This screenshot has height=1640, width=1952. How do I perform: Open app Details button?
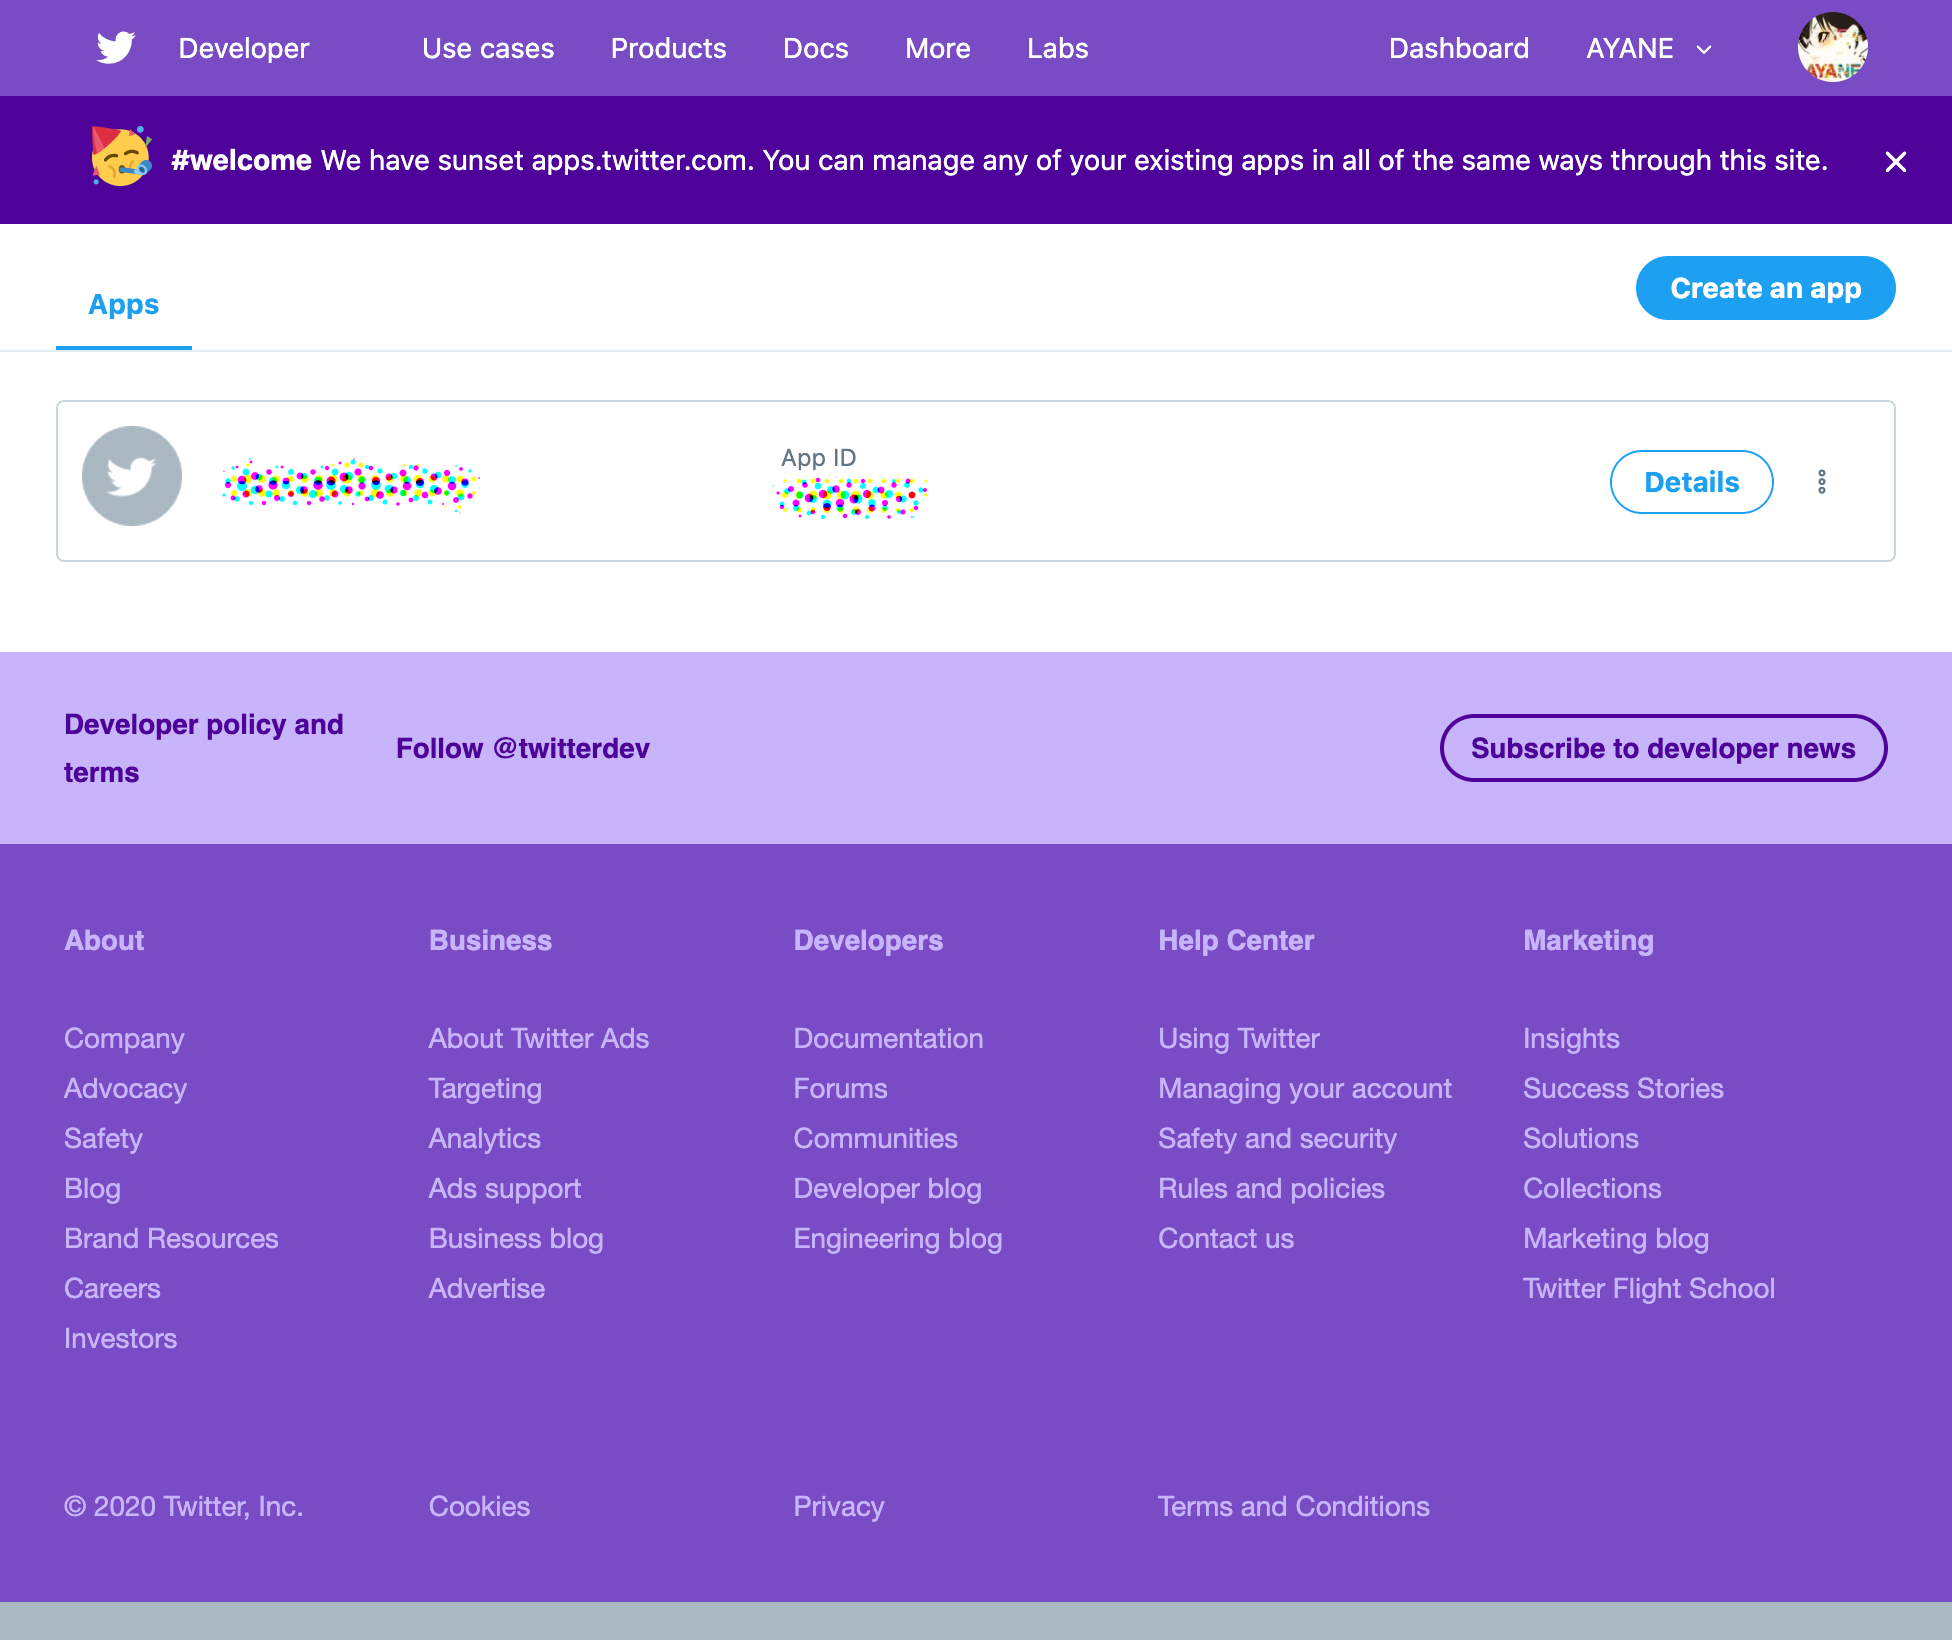coord(1691,482)
